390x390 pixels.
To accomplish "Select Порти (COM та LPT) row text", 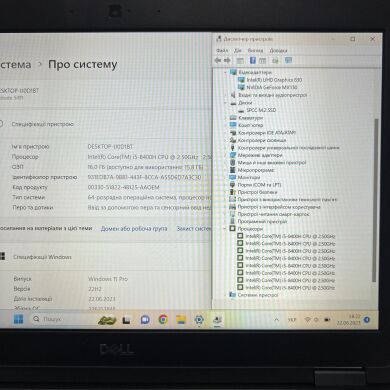I will pos(259,185).
